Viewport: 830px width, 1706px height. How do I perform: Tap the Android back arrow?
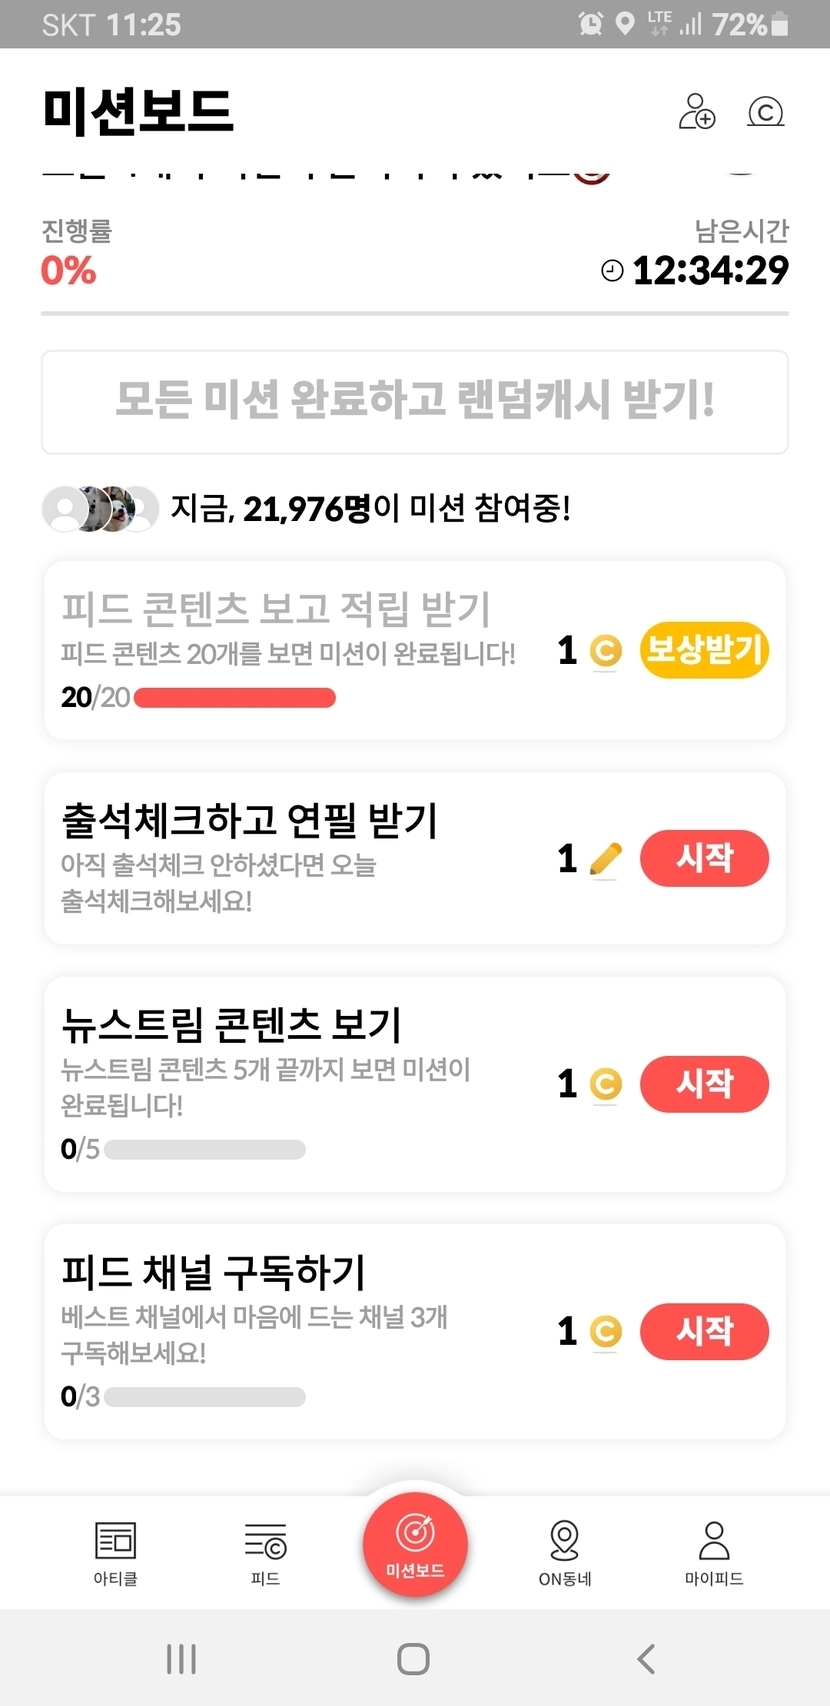point(646,1659)
